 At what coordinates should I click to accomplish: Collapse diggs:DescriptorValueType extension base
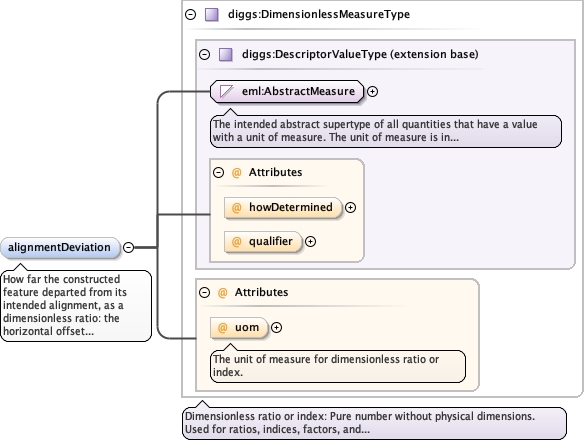[x=204, y=54]
